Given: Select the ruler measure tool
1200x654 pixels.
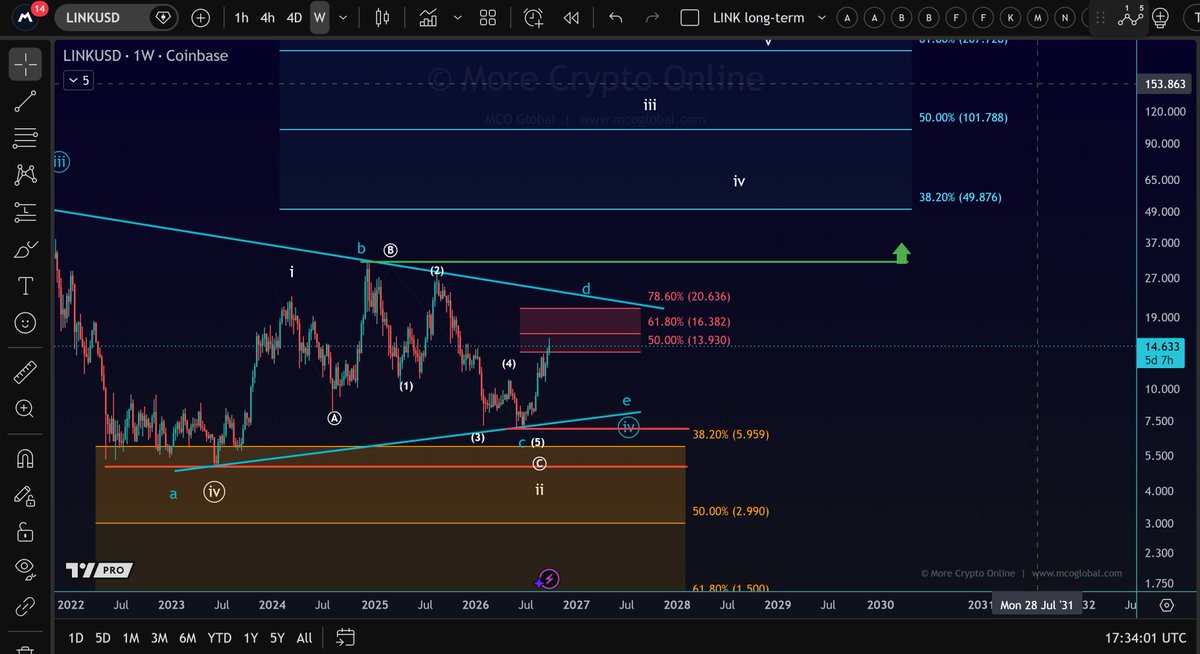Looking at the screenshot, I should (25, 372).
